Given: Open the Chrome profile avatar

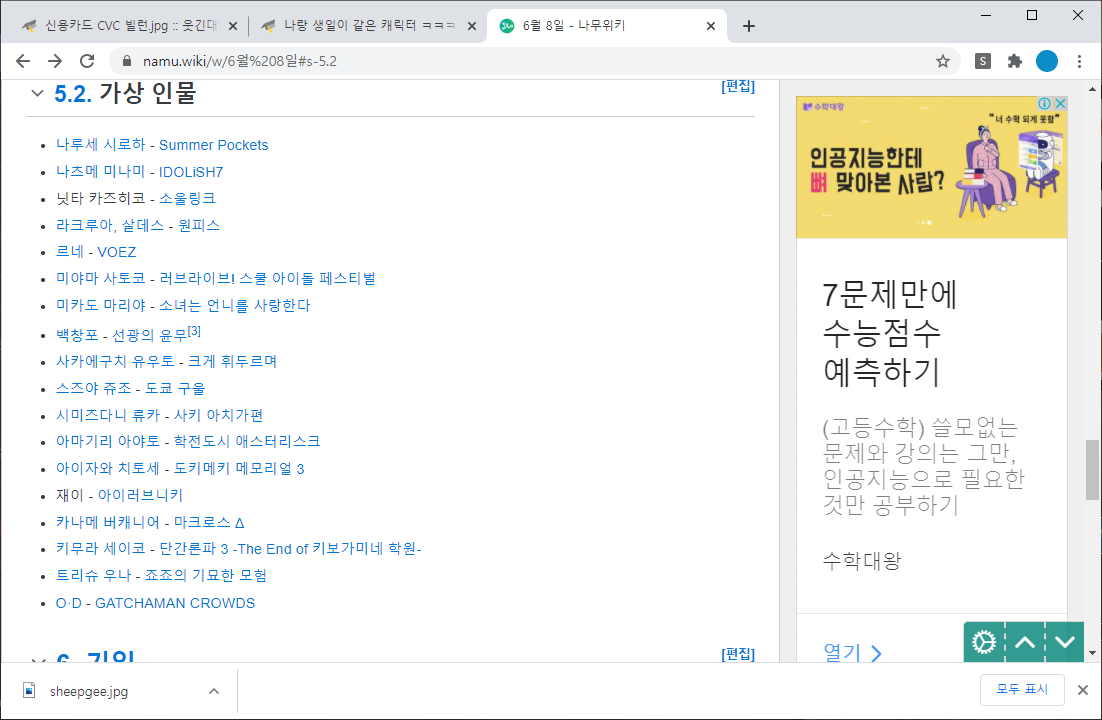Looking at the screenshot, I should tap(1046, 61).
